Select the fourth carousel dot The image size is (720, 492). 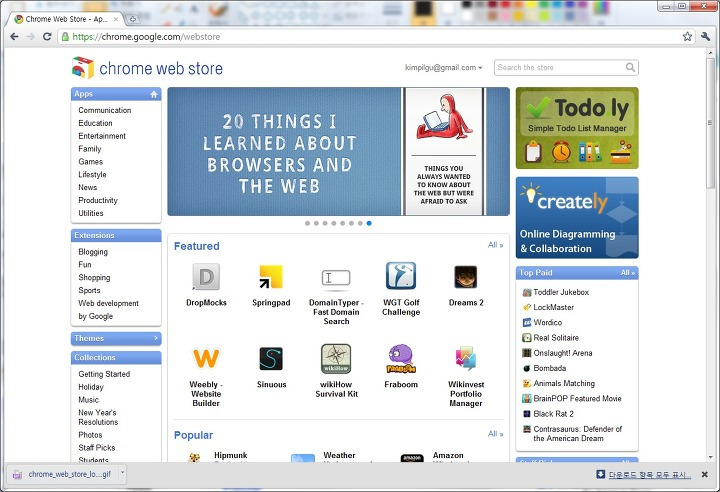[x=334, y=223]
